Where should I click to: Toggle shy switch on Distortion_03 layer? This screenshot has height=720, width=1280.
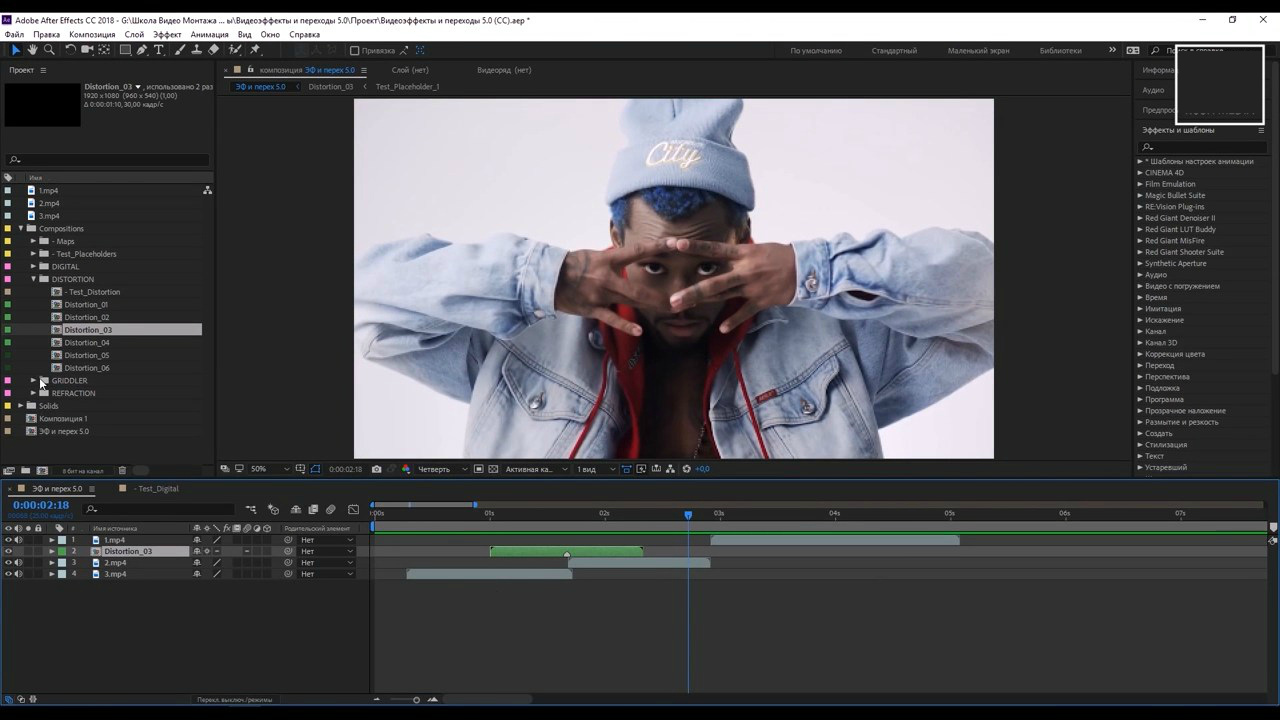point(197,551)
